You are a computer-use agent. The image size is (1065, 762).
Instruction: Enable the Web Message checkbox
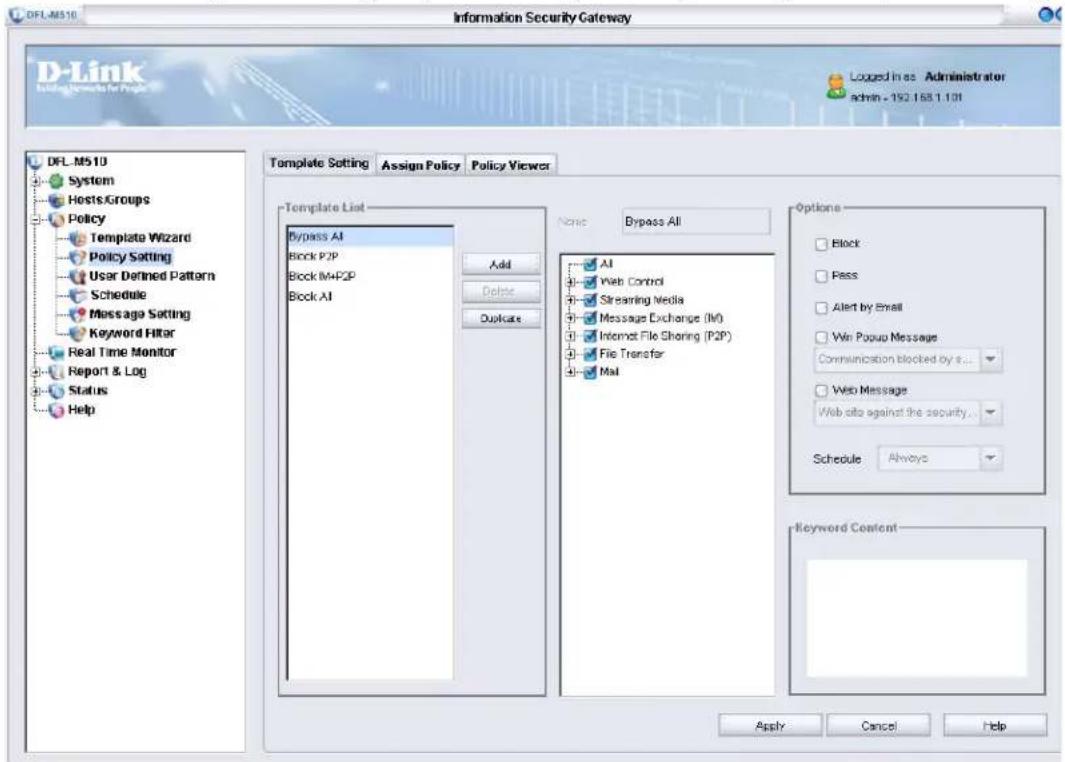coord(821,391)
